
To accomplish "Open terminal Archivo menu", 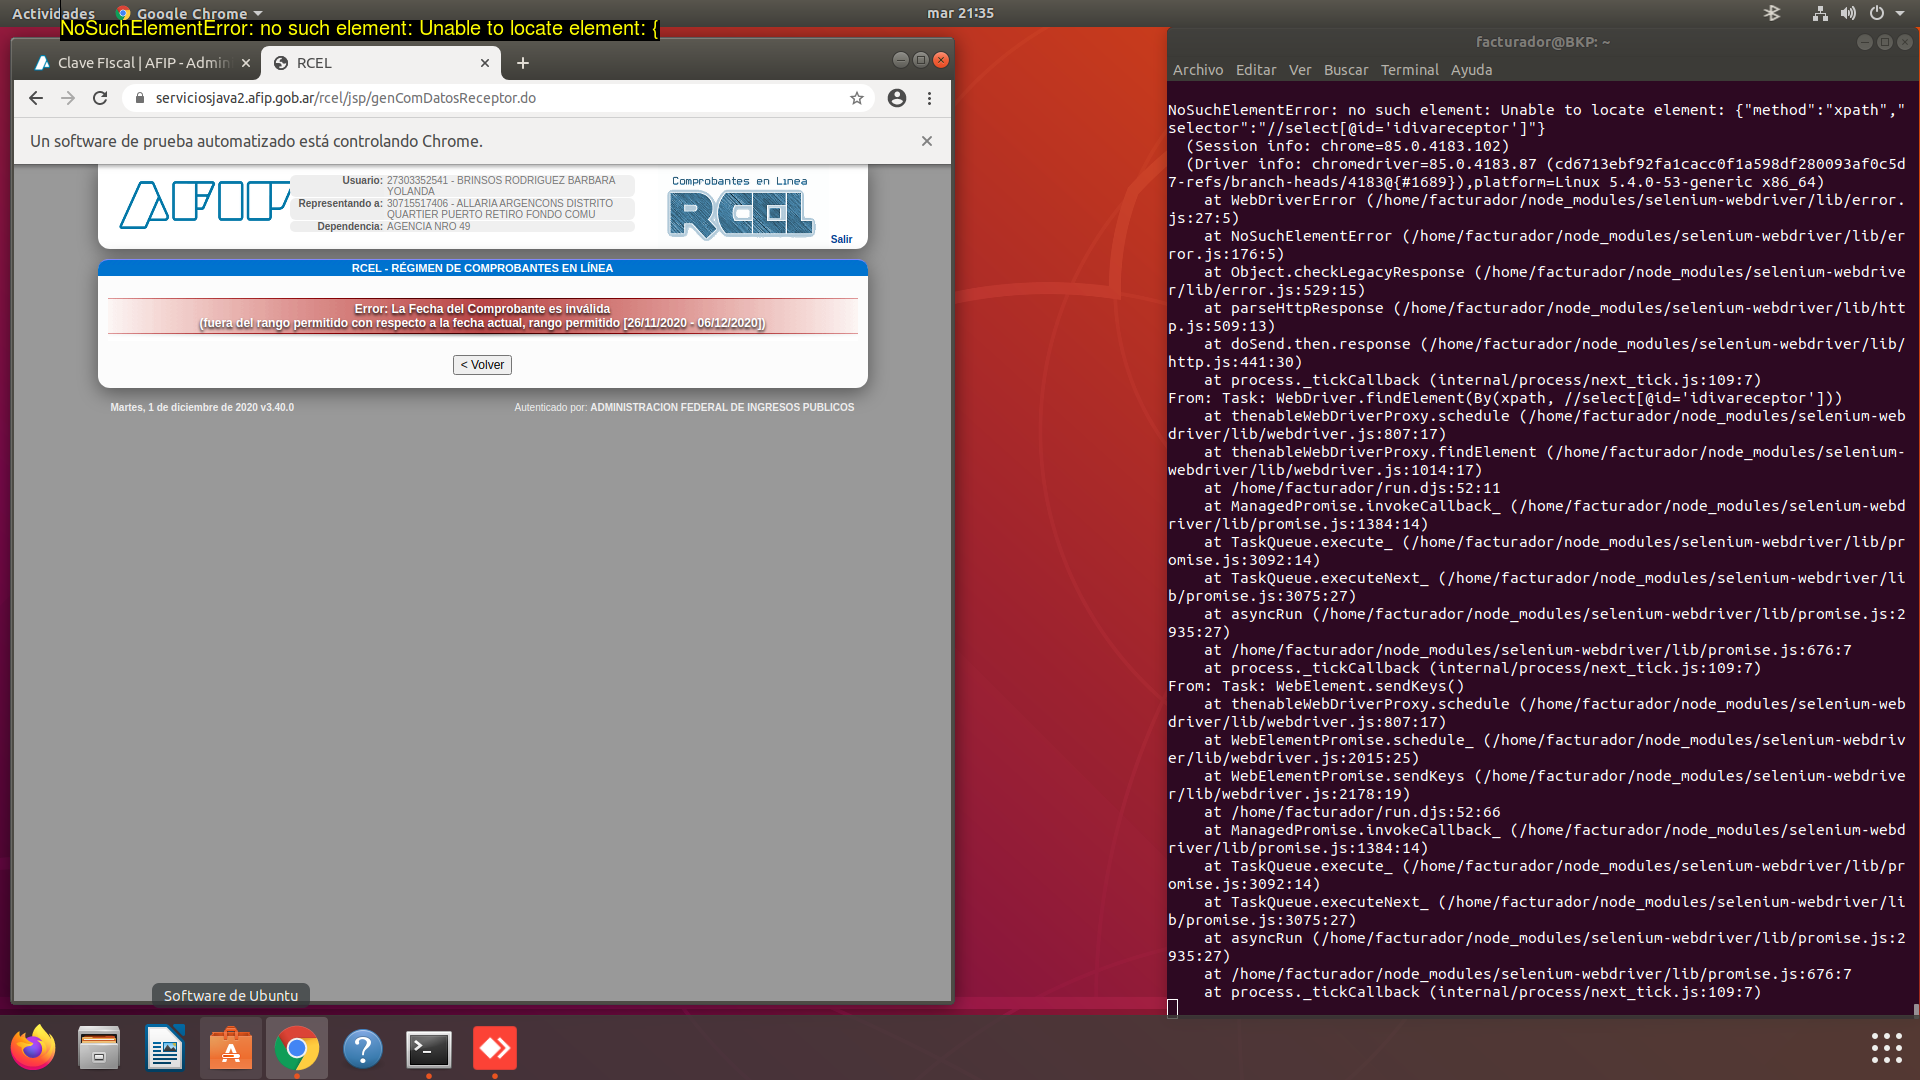I will click(x=1198, y=70).
